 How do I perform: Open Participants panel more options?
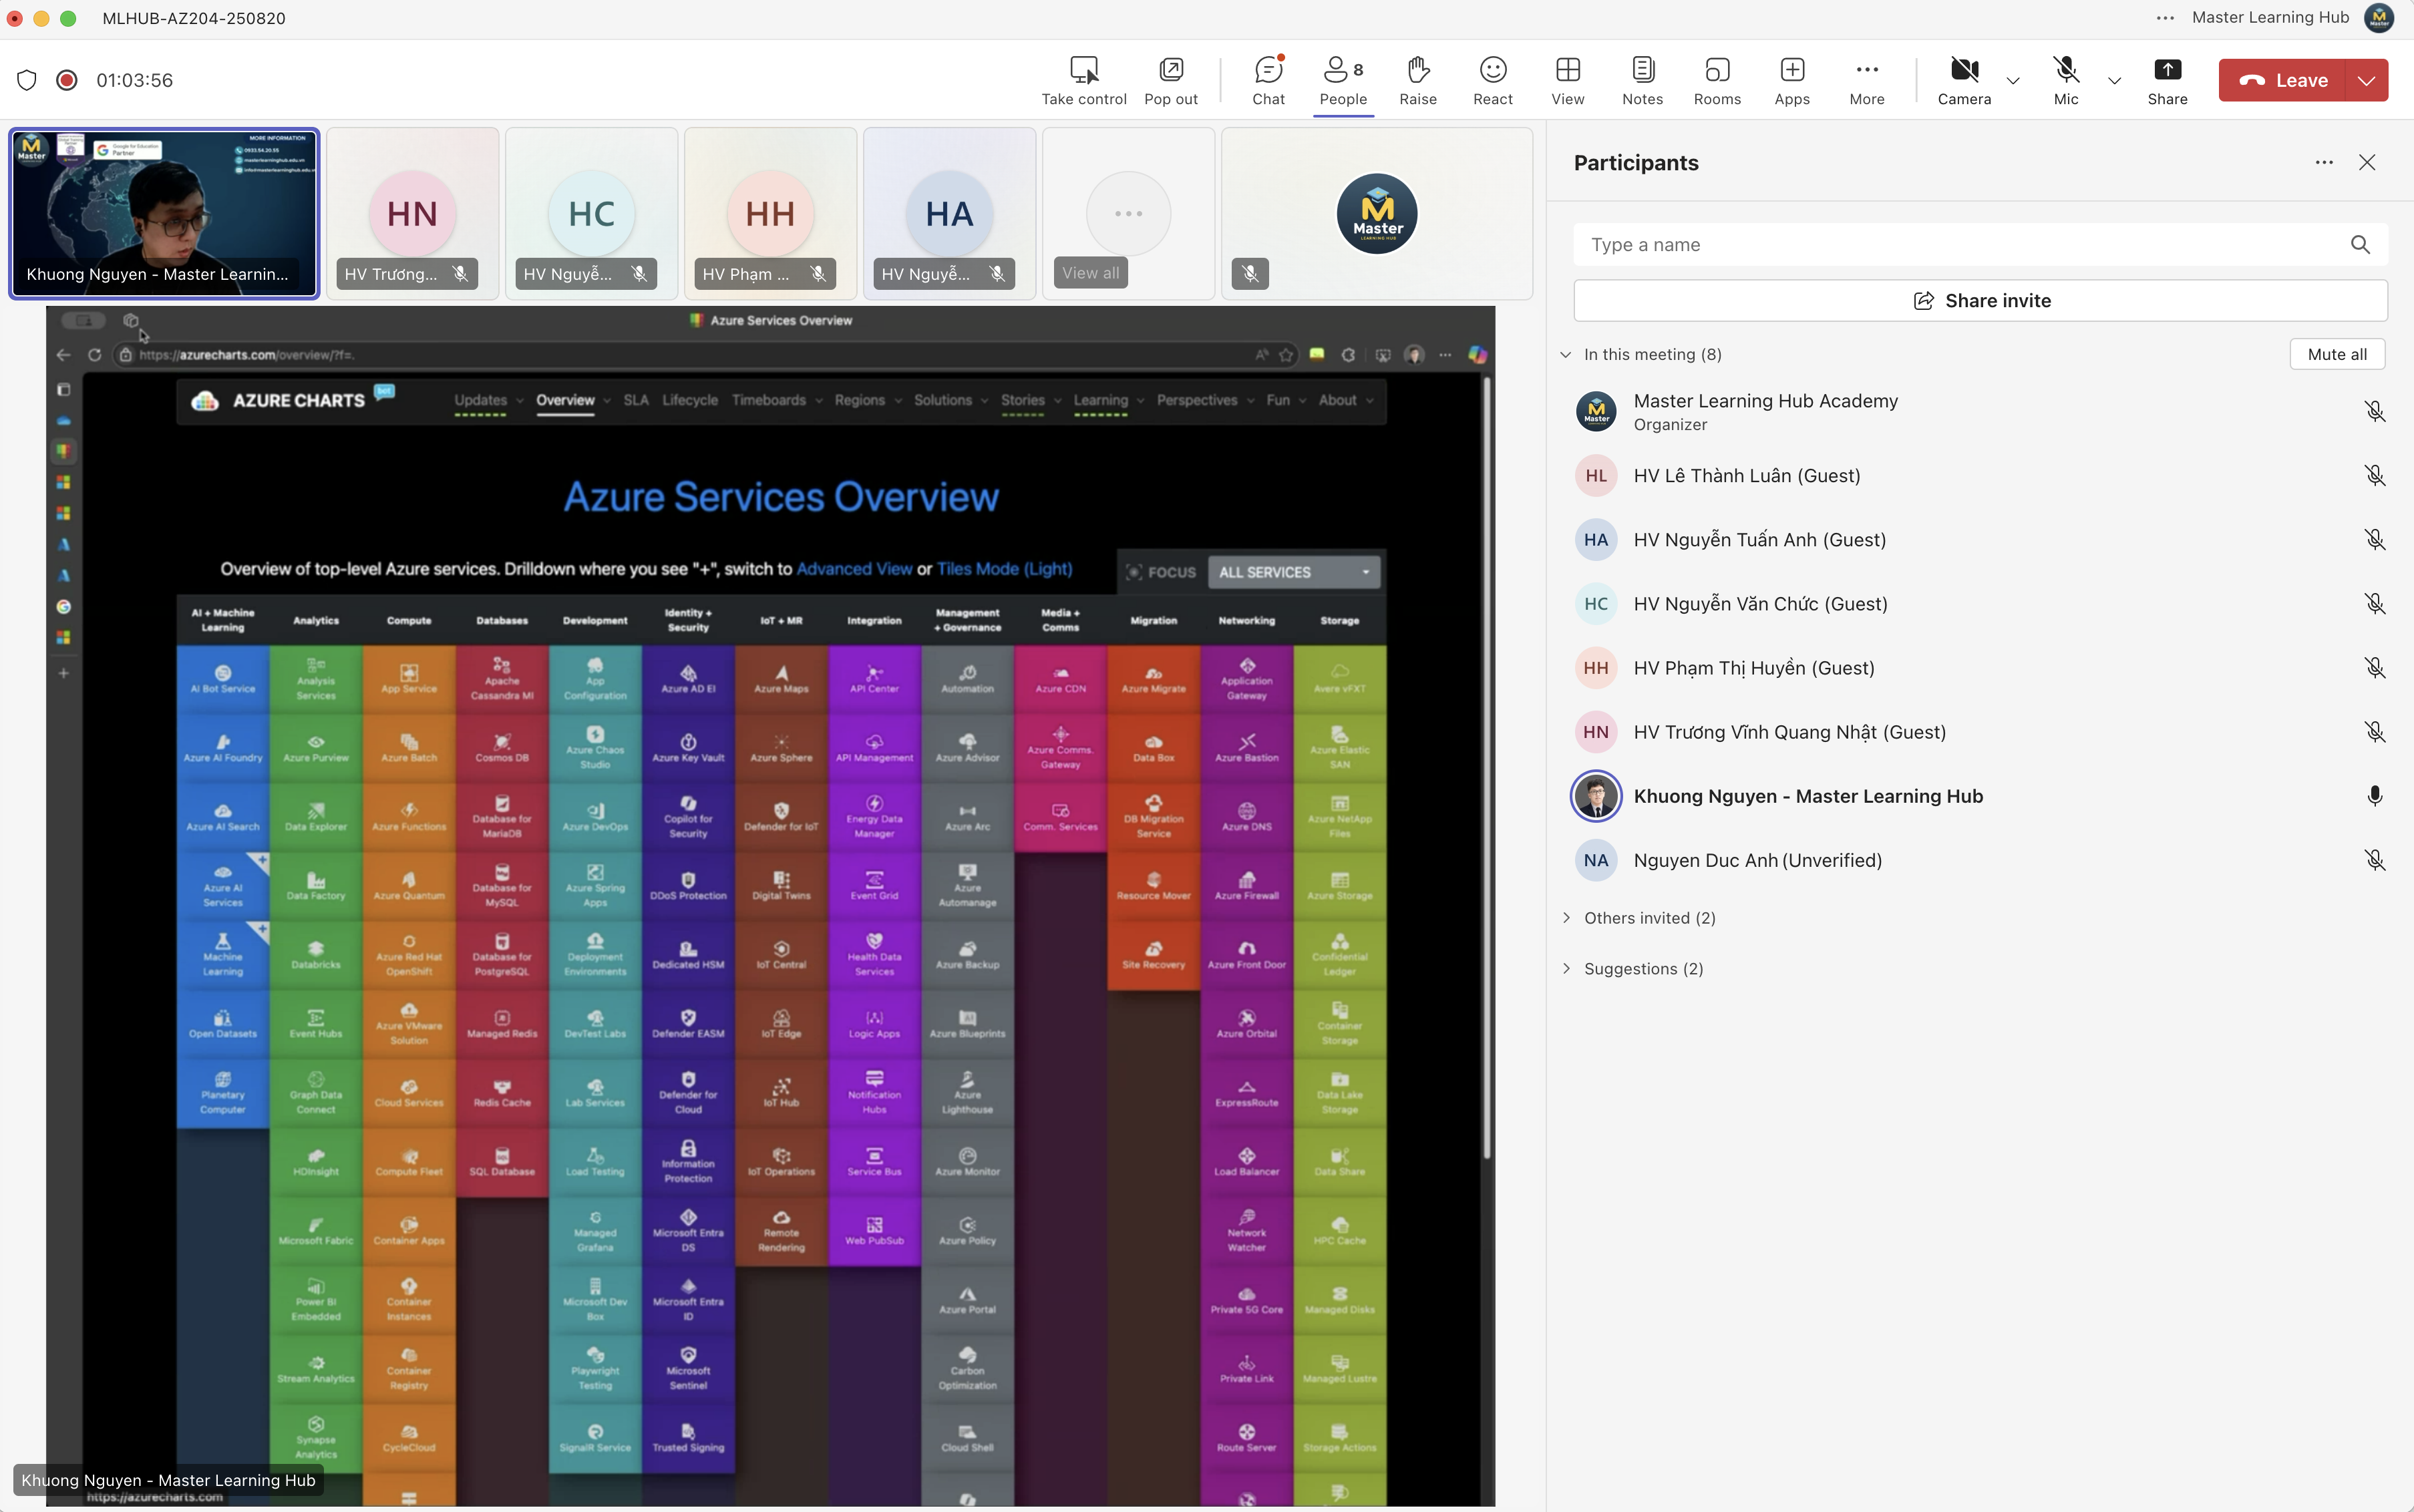2324,162
